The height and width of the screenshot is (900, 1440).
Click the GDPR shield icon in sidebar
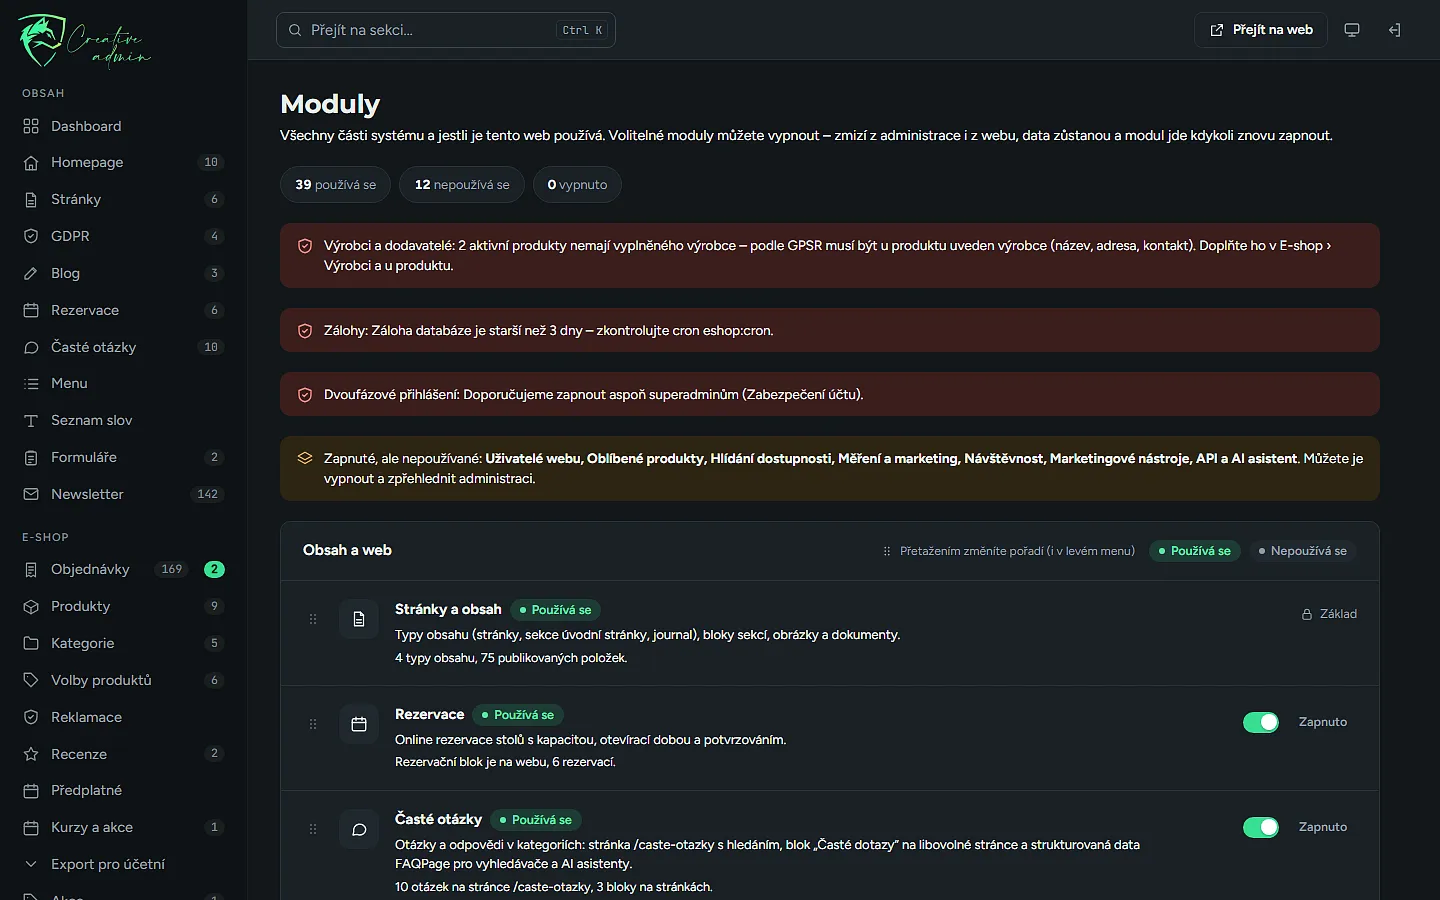(31, 236)
